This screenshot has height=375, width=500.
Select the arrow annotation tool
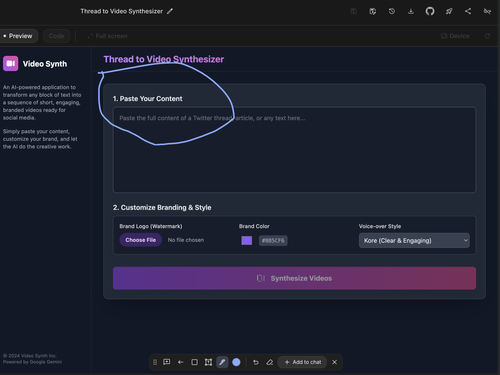[x=181, y=362]
